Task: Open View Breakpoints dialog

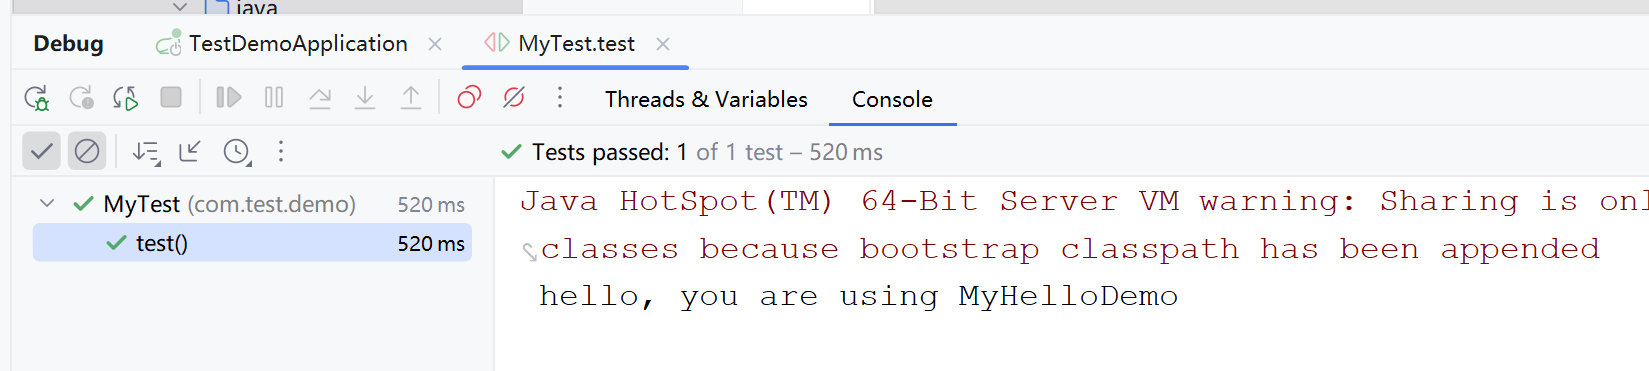Action: 469,97
